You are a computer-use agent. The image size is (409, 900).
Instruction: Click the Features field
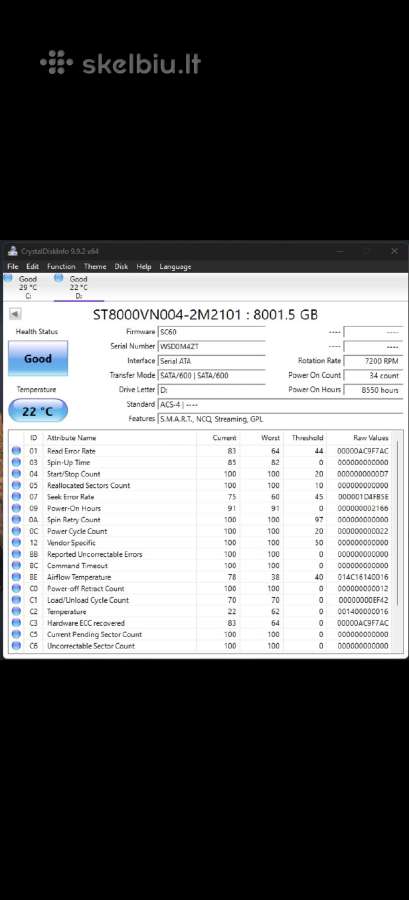280,419
